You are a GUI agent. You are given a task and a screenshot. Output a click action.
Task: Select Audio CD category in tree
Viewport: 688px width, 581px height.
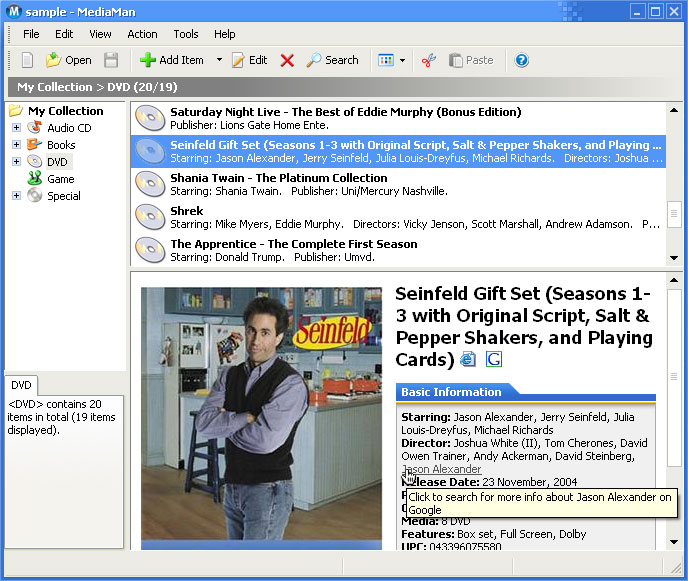[69, 128]
